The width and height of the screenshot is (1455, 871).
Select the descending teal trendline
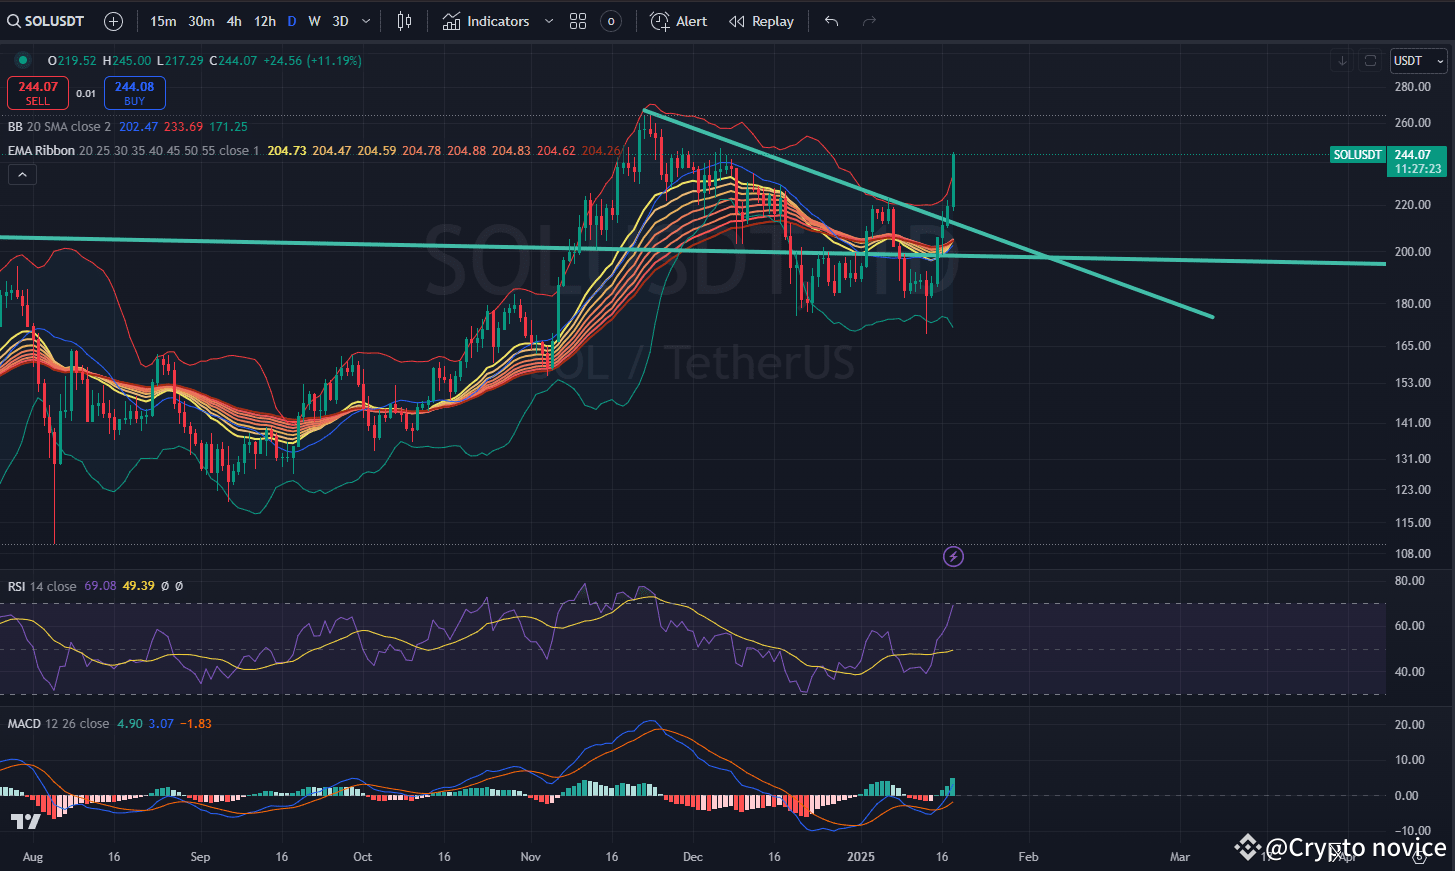927,213
